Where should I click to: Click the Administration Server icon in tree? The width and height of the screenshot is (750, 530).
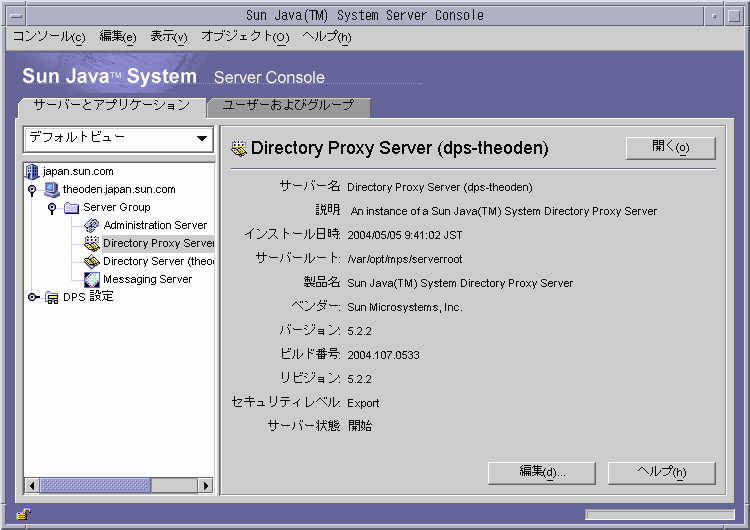coord(91,225)
